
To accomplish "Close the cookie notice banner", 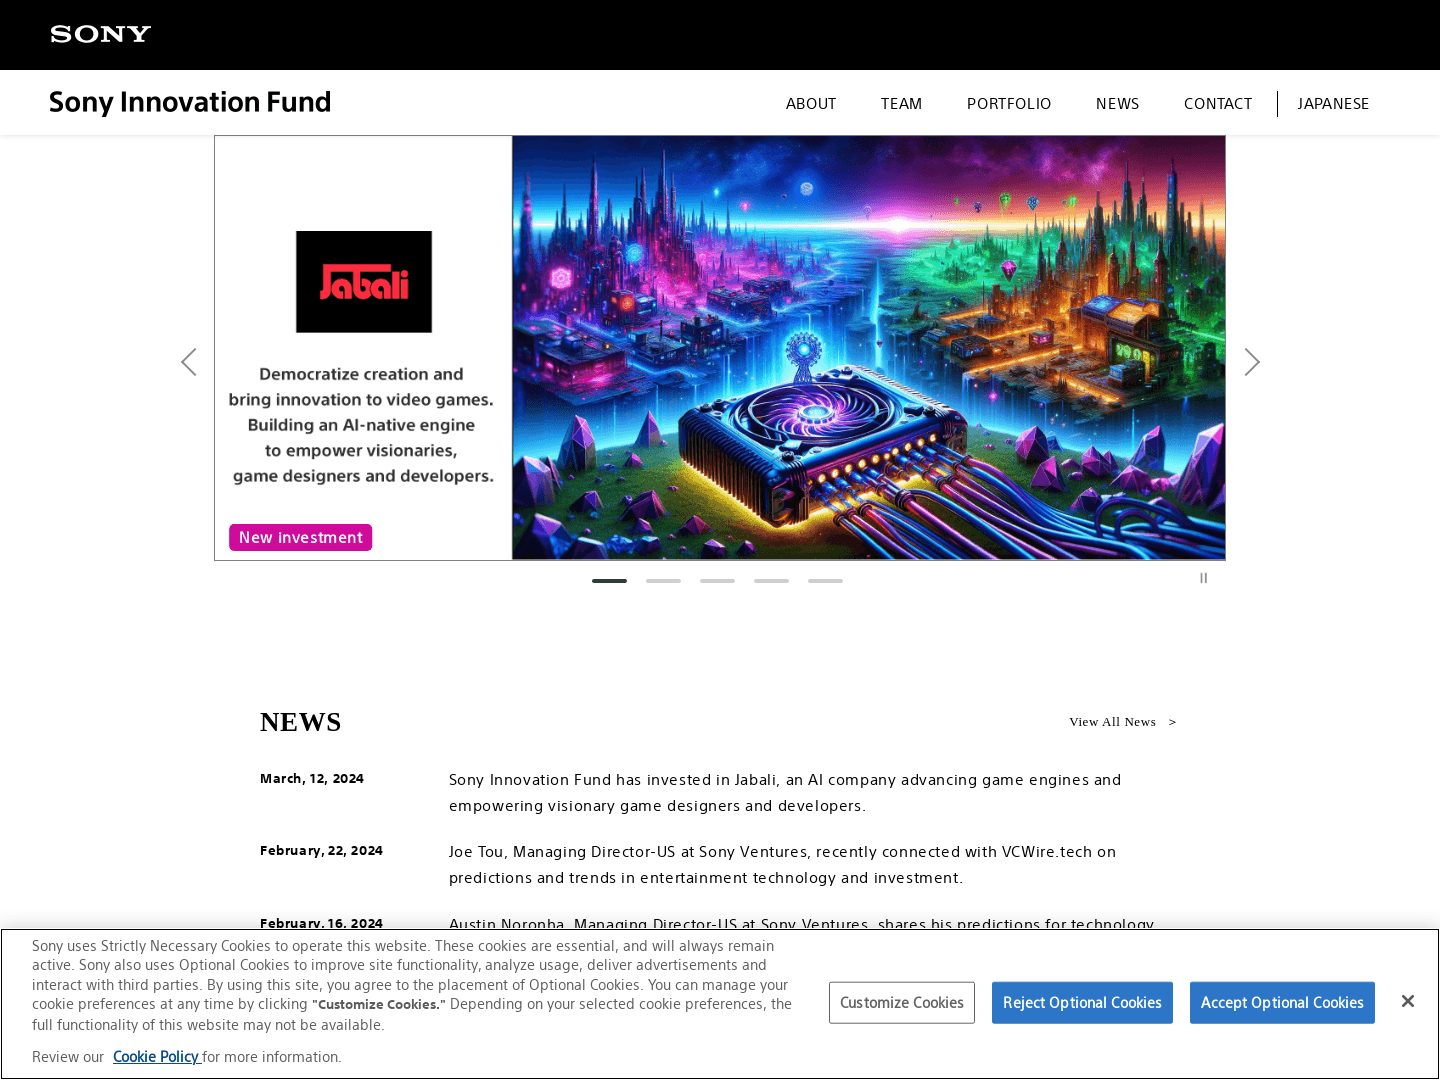I will point(1407,1001).
